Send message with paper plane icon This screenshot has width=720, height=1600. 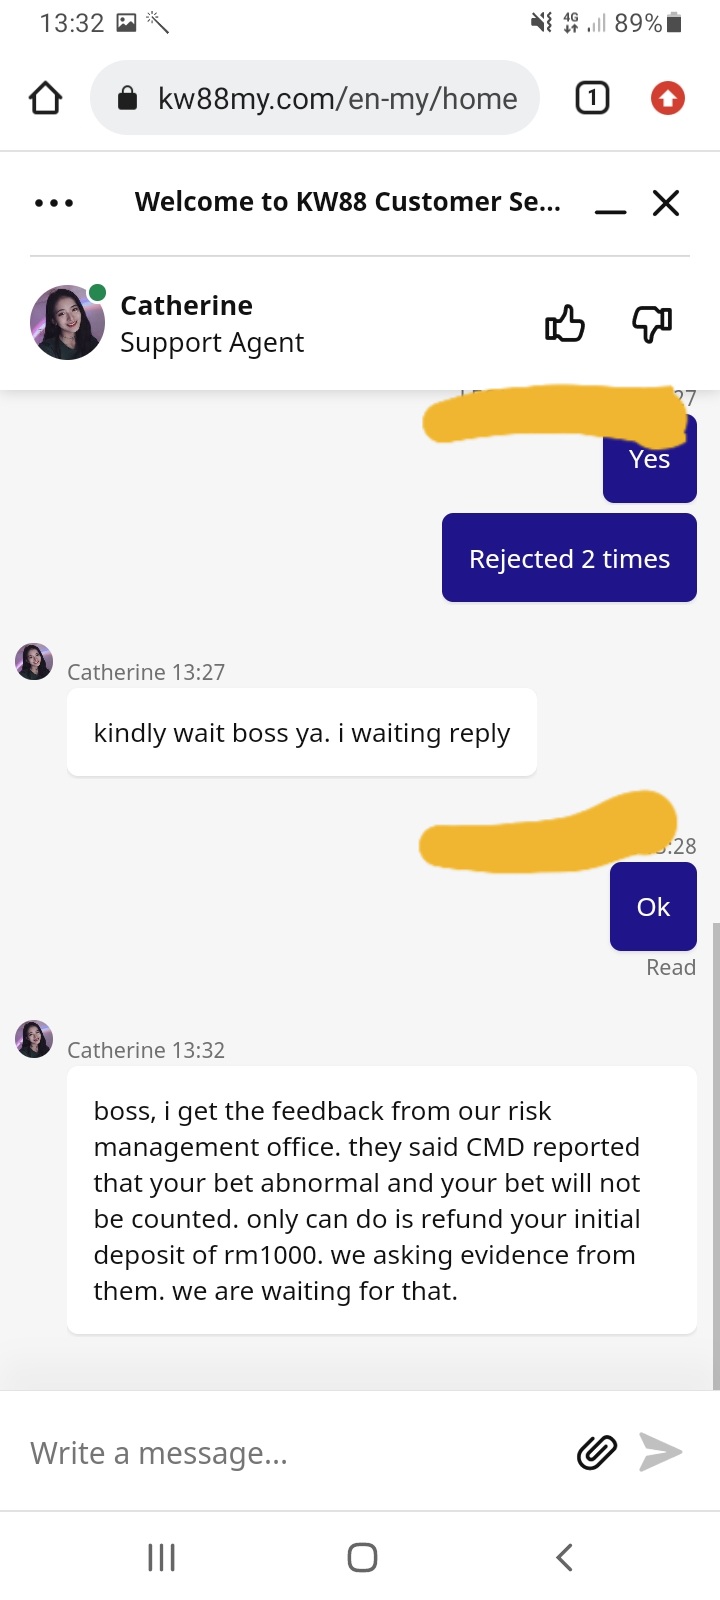pyautogui.click(x=660, y=1452)
